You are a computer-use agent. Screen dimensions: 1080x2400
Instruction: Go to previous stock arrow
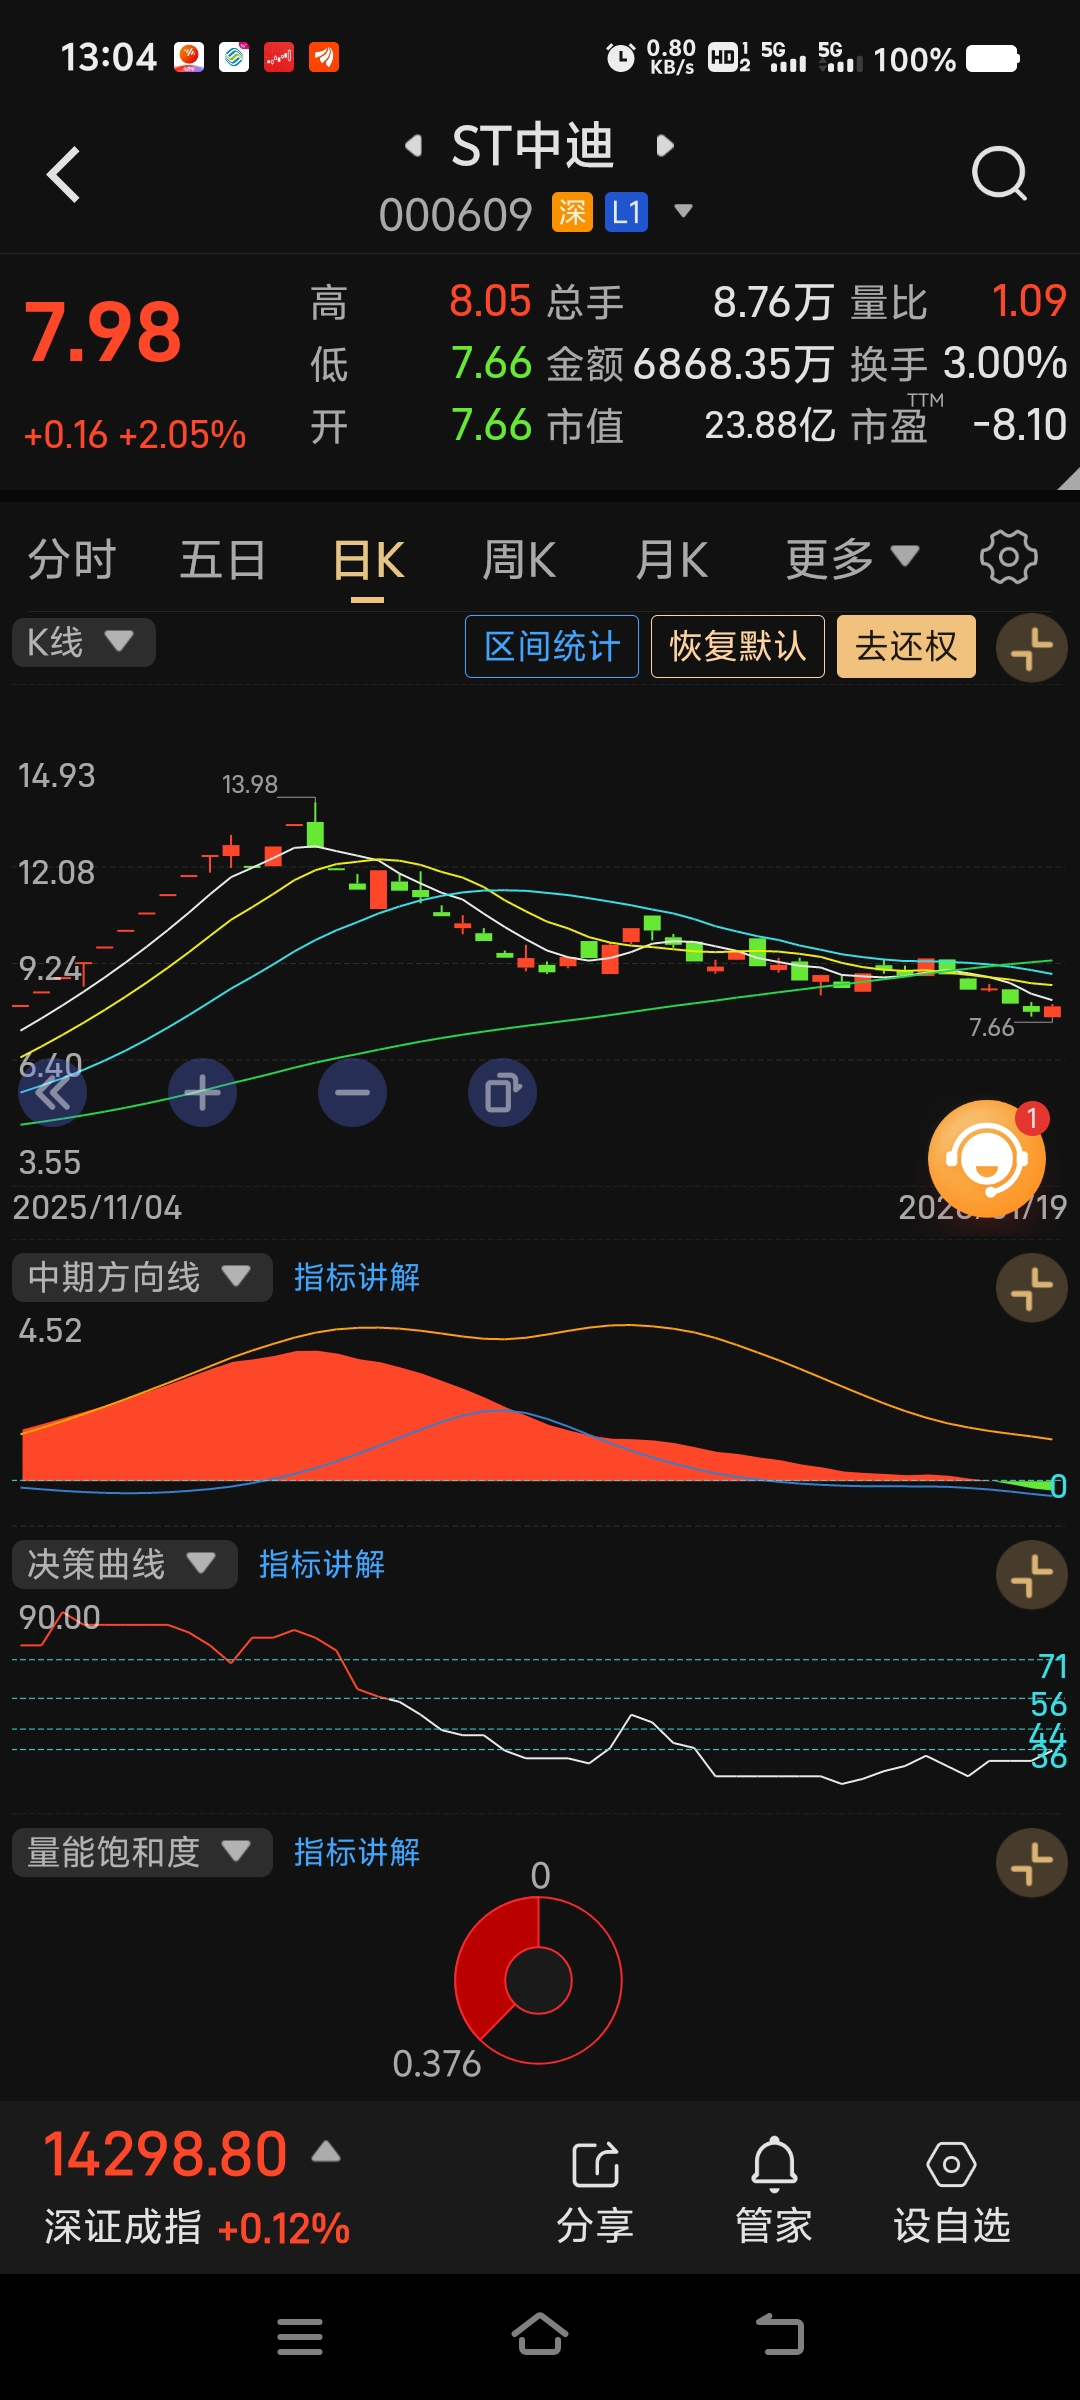point(413,146)
